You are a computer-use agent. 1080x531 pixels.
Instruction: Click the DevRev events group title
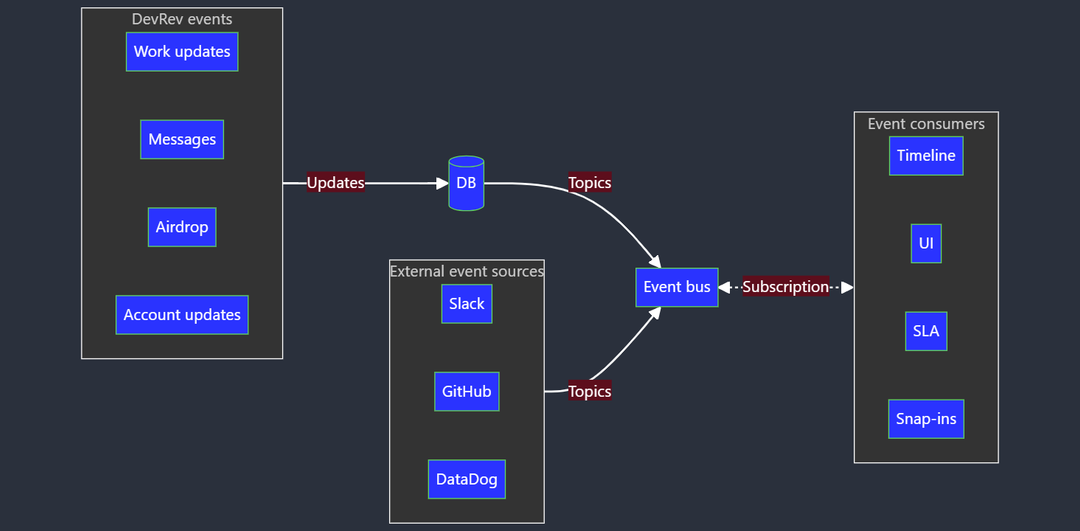coord(182,19)
